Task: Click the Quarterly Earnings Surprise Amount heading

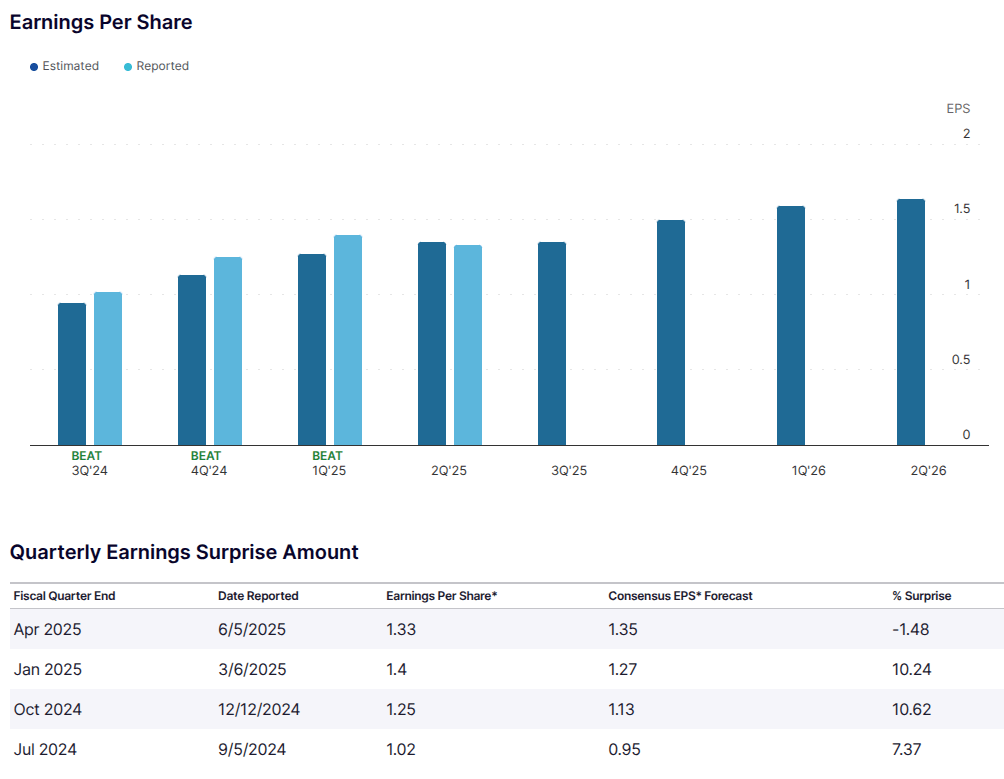Action: pos(182,552)
